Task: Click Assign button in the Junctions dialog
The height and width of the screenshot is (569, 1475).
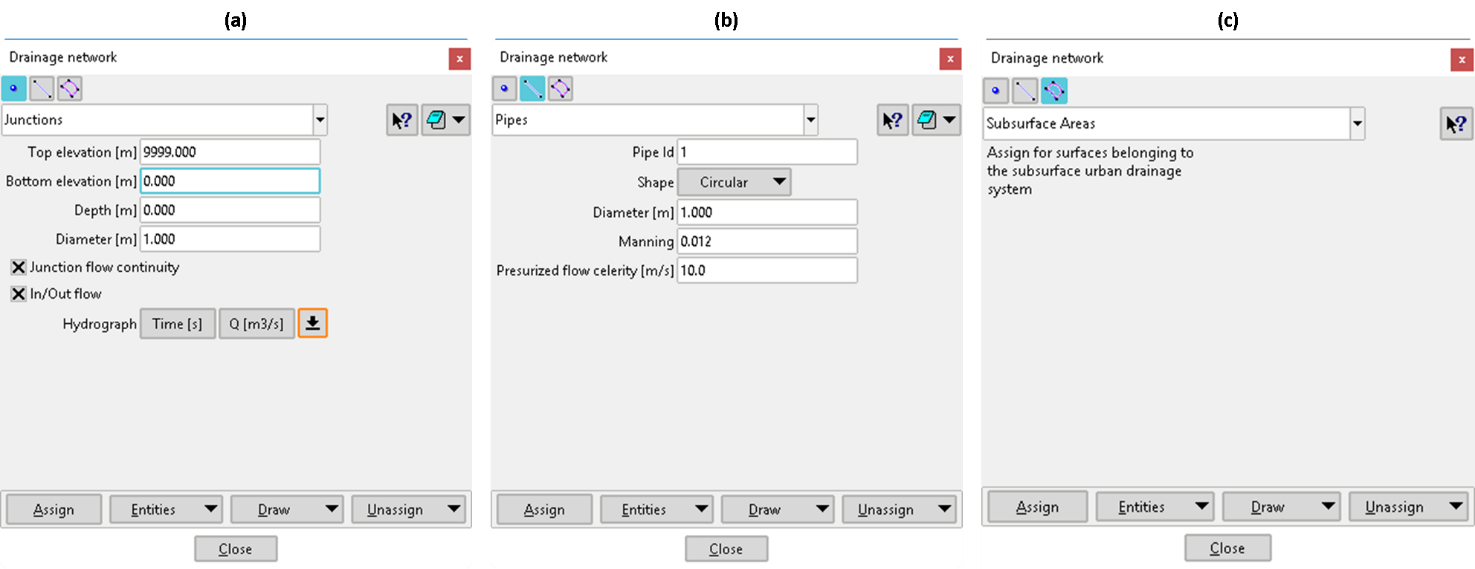Action: (54, 509)
